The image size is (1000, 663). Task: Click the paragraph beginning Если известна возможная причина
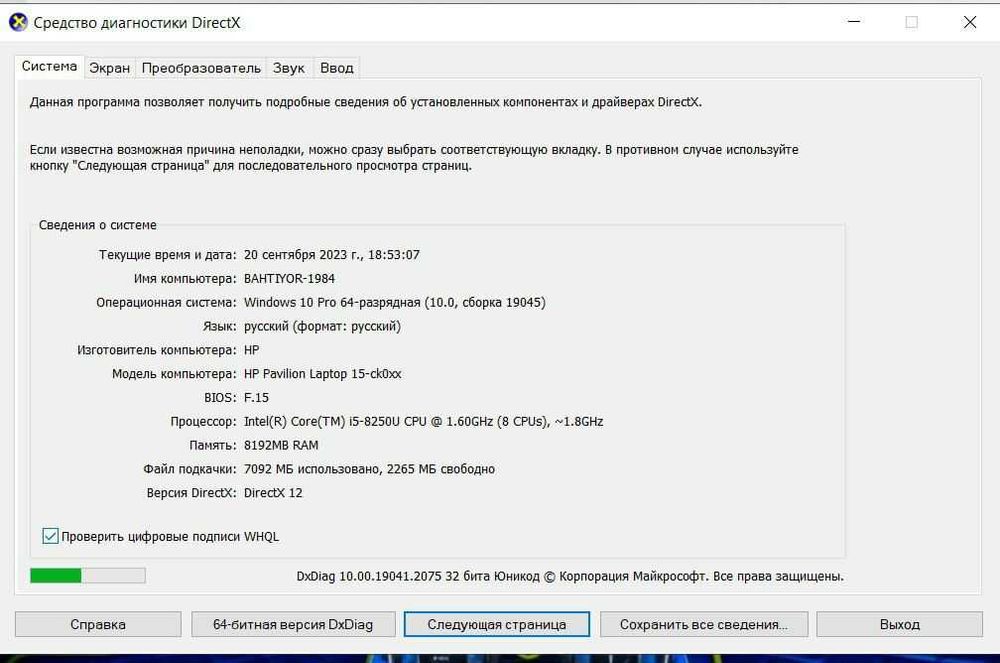pyautogui.click(x=414, y=157)
